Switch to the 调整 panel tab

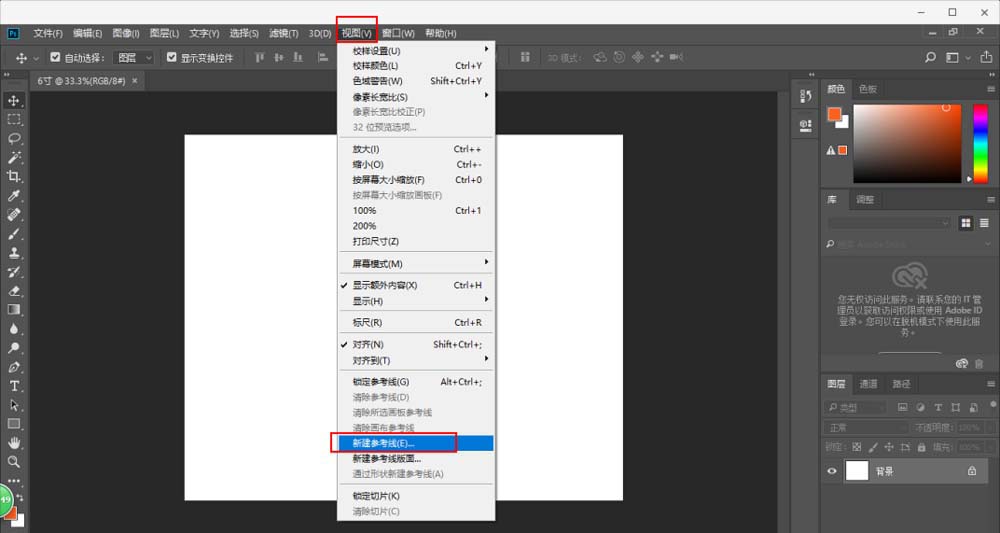865,200
